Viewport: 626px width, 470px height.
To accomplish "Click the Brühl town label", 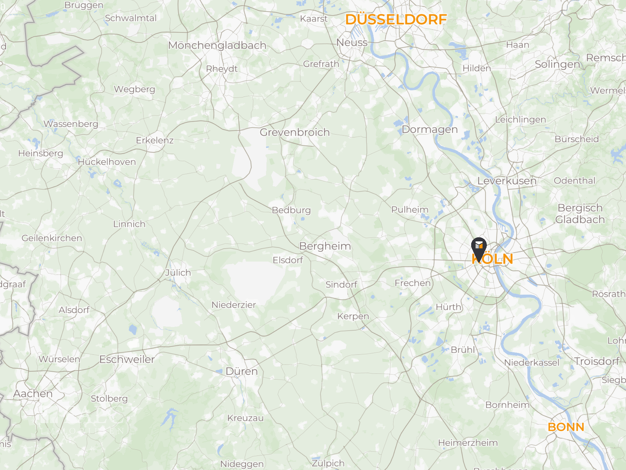I will point(463,349).
